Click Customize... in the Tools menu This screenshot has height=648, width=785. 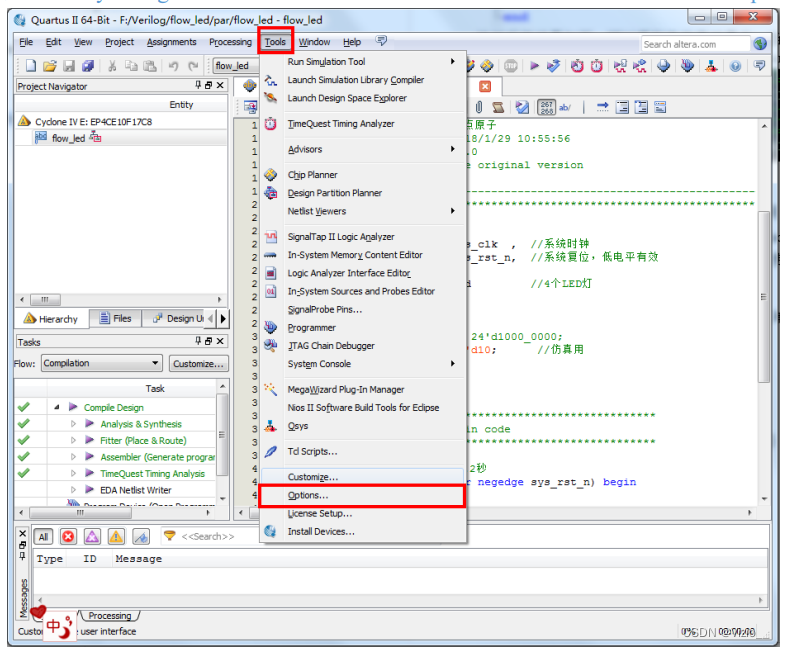pyautogui.click(x=363, y=477)
